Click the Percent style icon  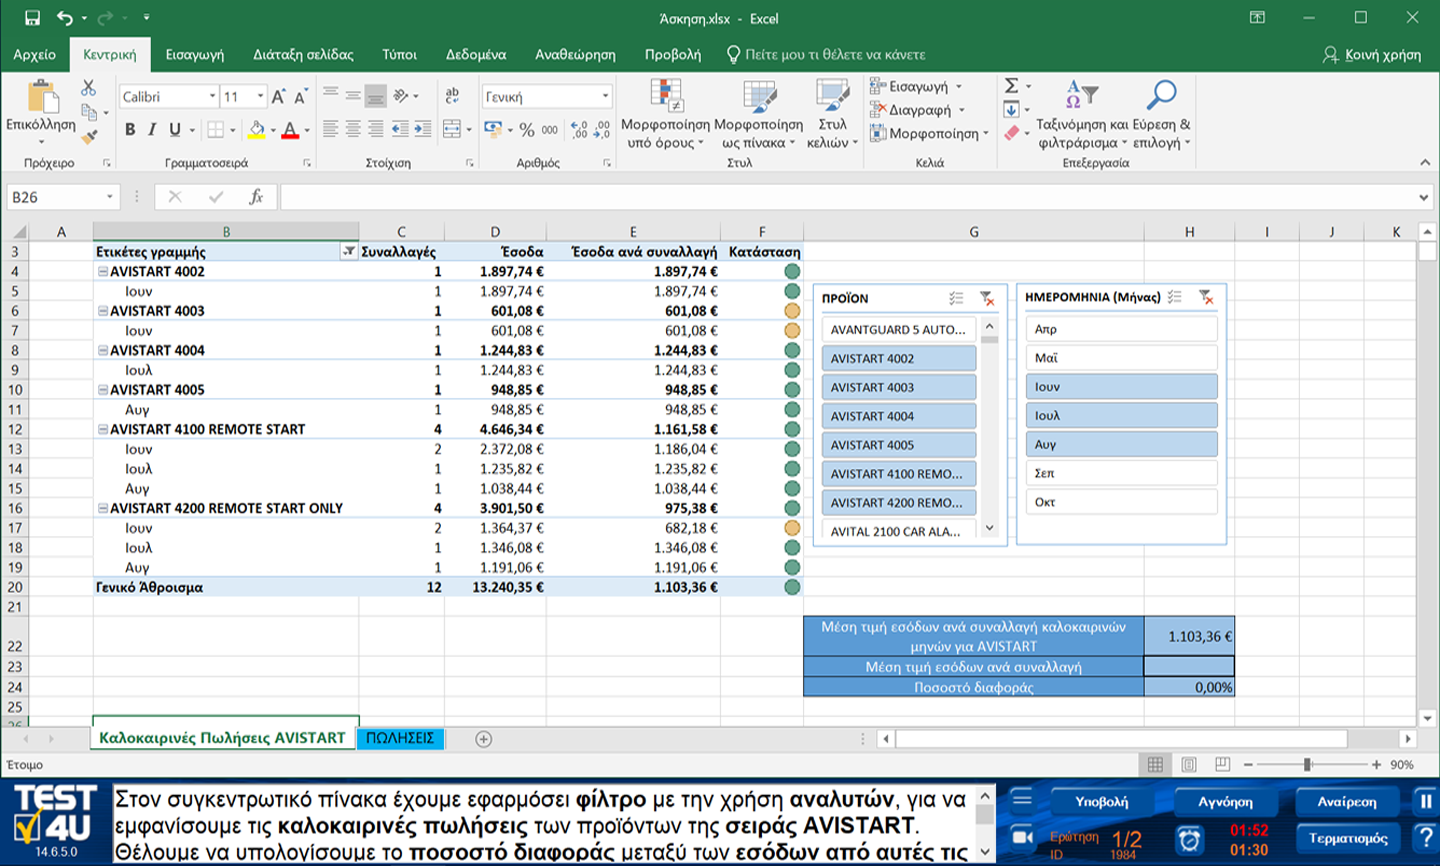[x=526, y=130]
